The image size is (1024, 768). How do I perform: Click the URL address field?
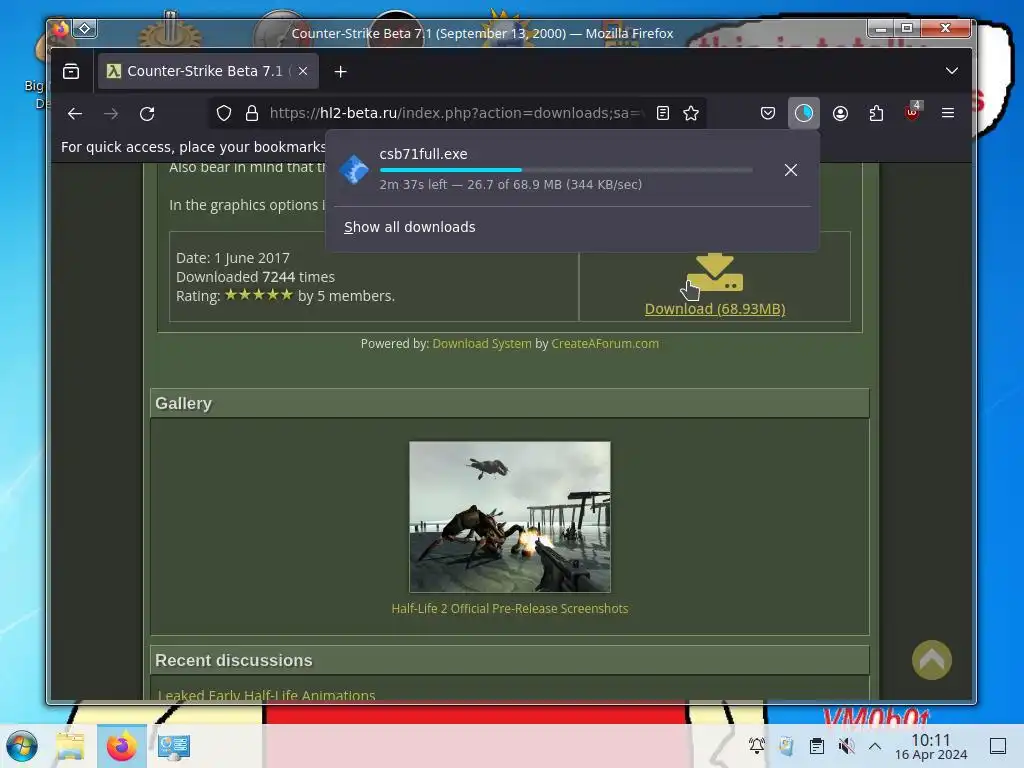(456, 114)
